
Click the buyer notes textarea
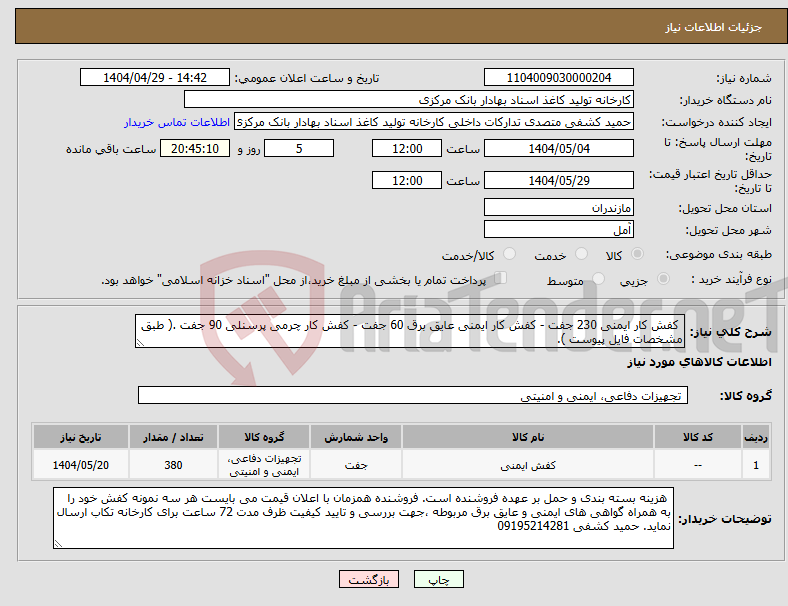pyautogui.click(x=363, y=518)
